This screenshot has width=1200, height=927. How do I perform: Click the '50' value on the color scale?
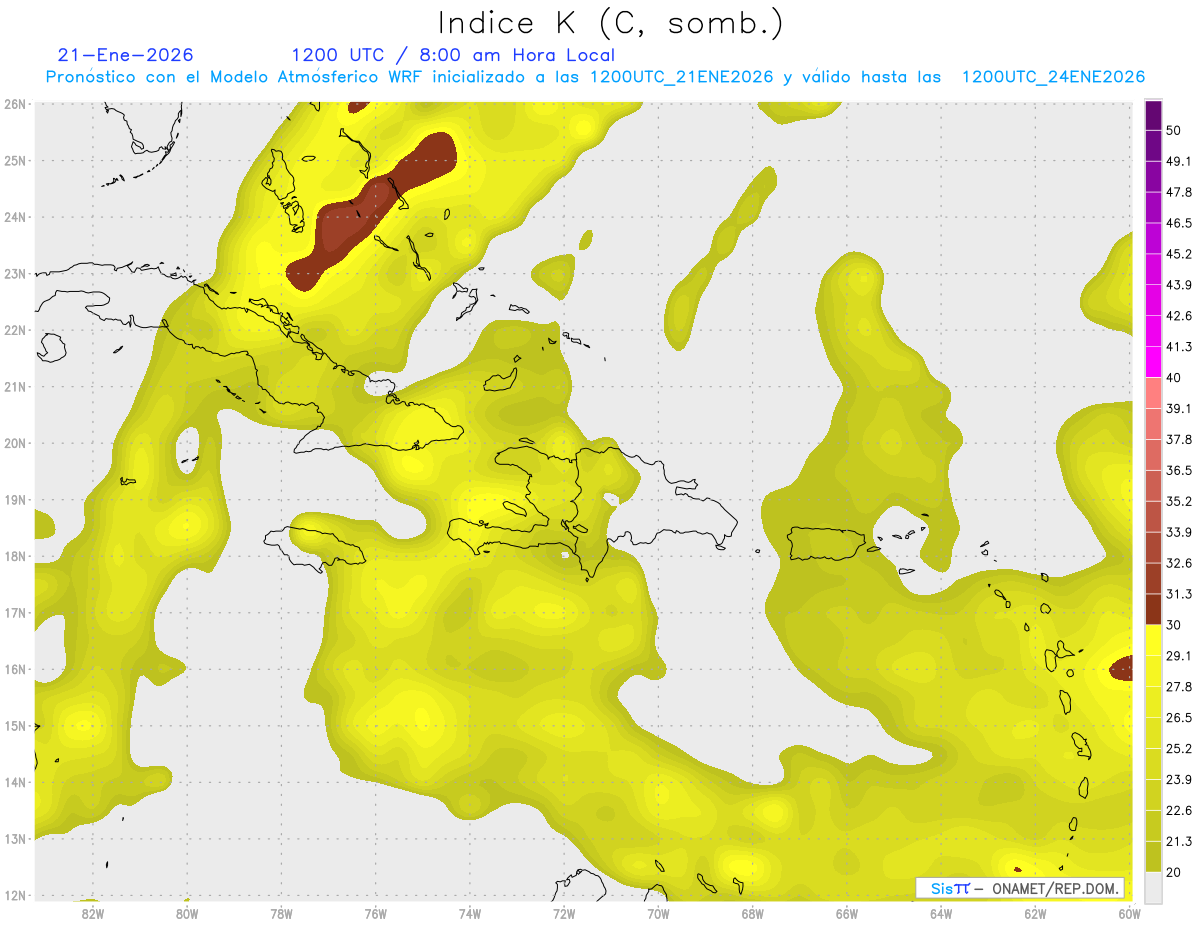pos(1173,130)
